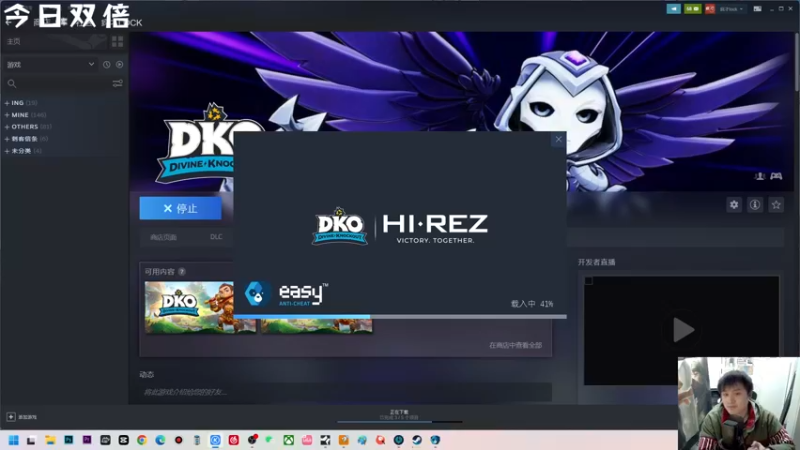Play the developer broadcast video

pyautogui.click(x=682, y=330)
